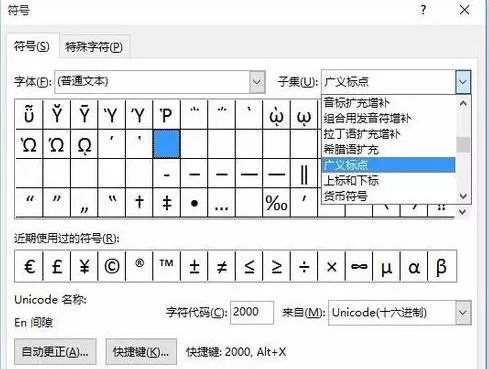Select the Greek Ῥ symbol in grid

point(166,115)
